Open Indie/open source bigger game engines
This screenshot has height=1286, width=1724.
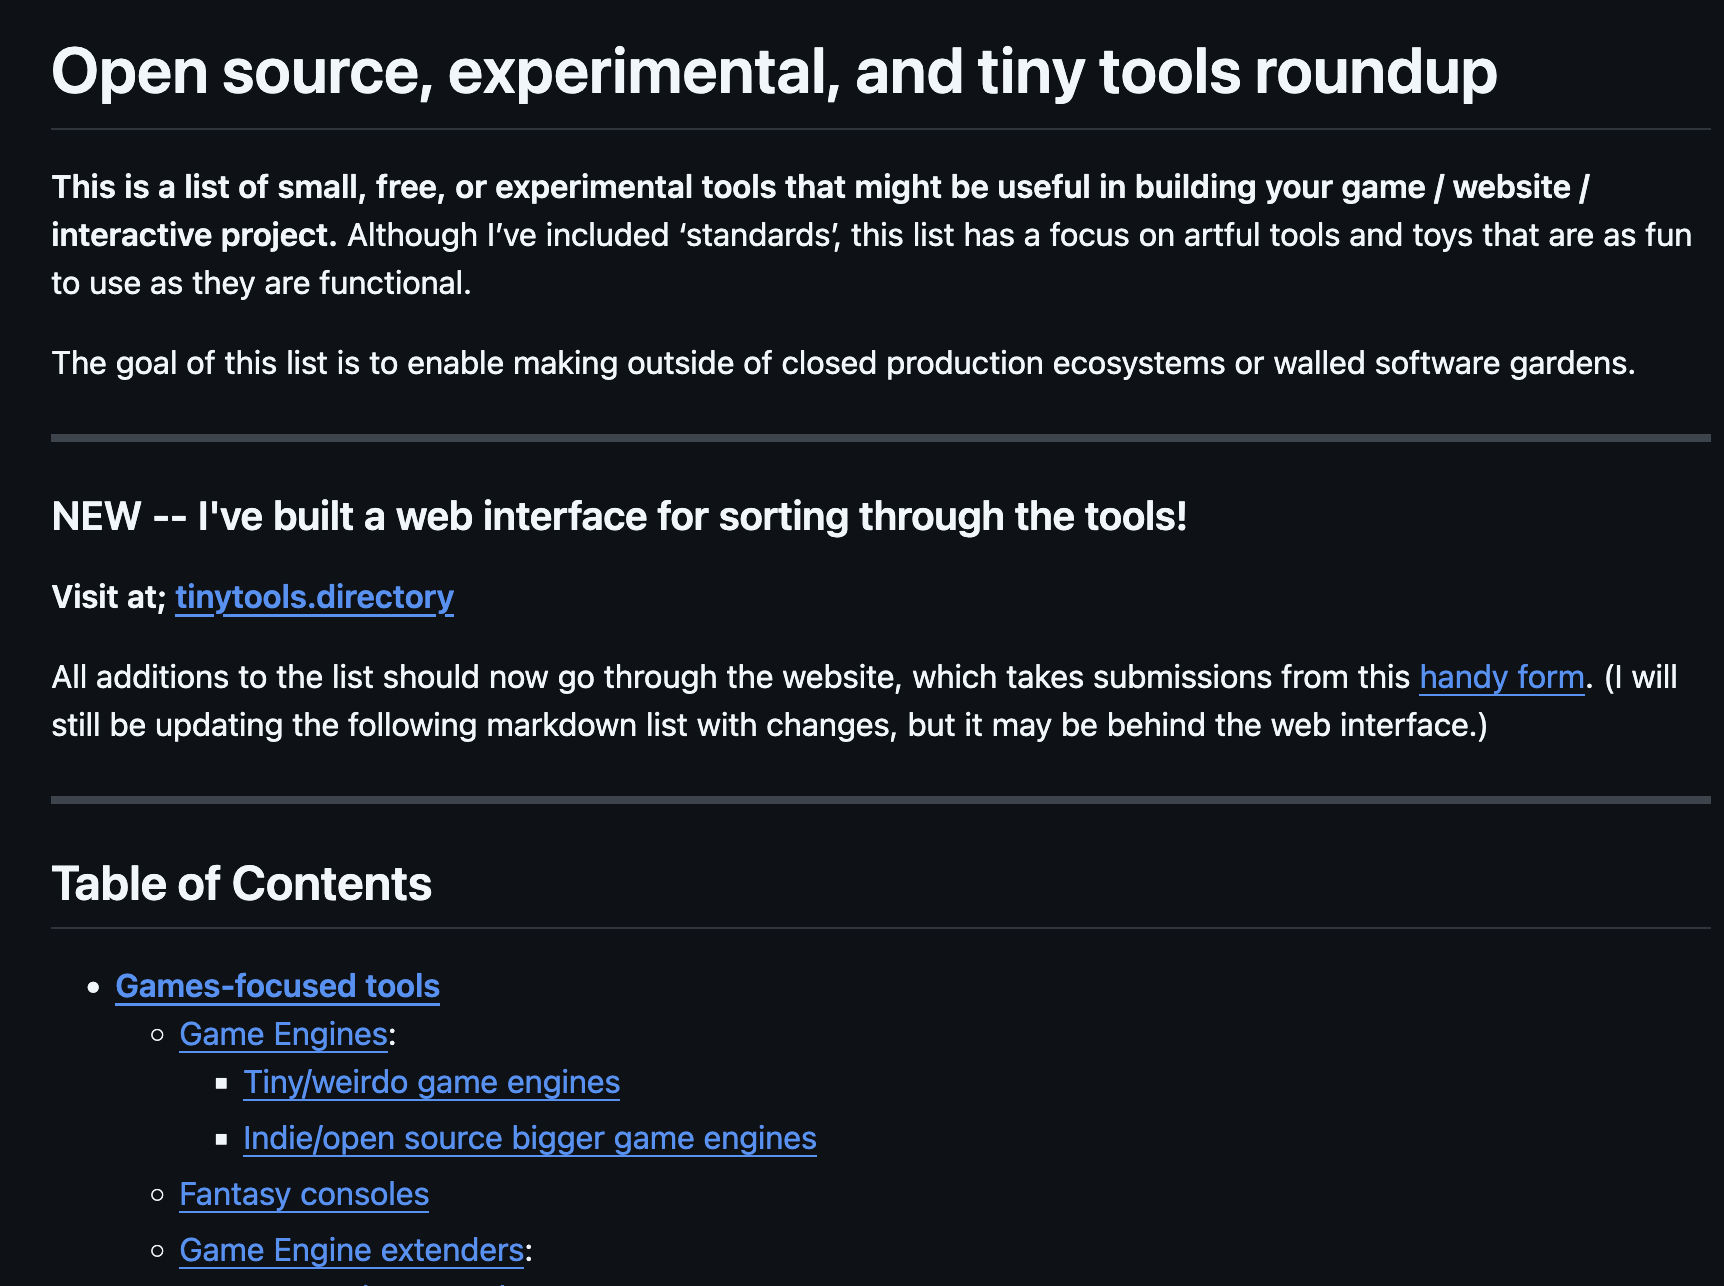coord(530,1138)
